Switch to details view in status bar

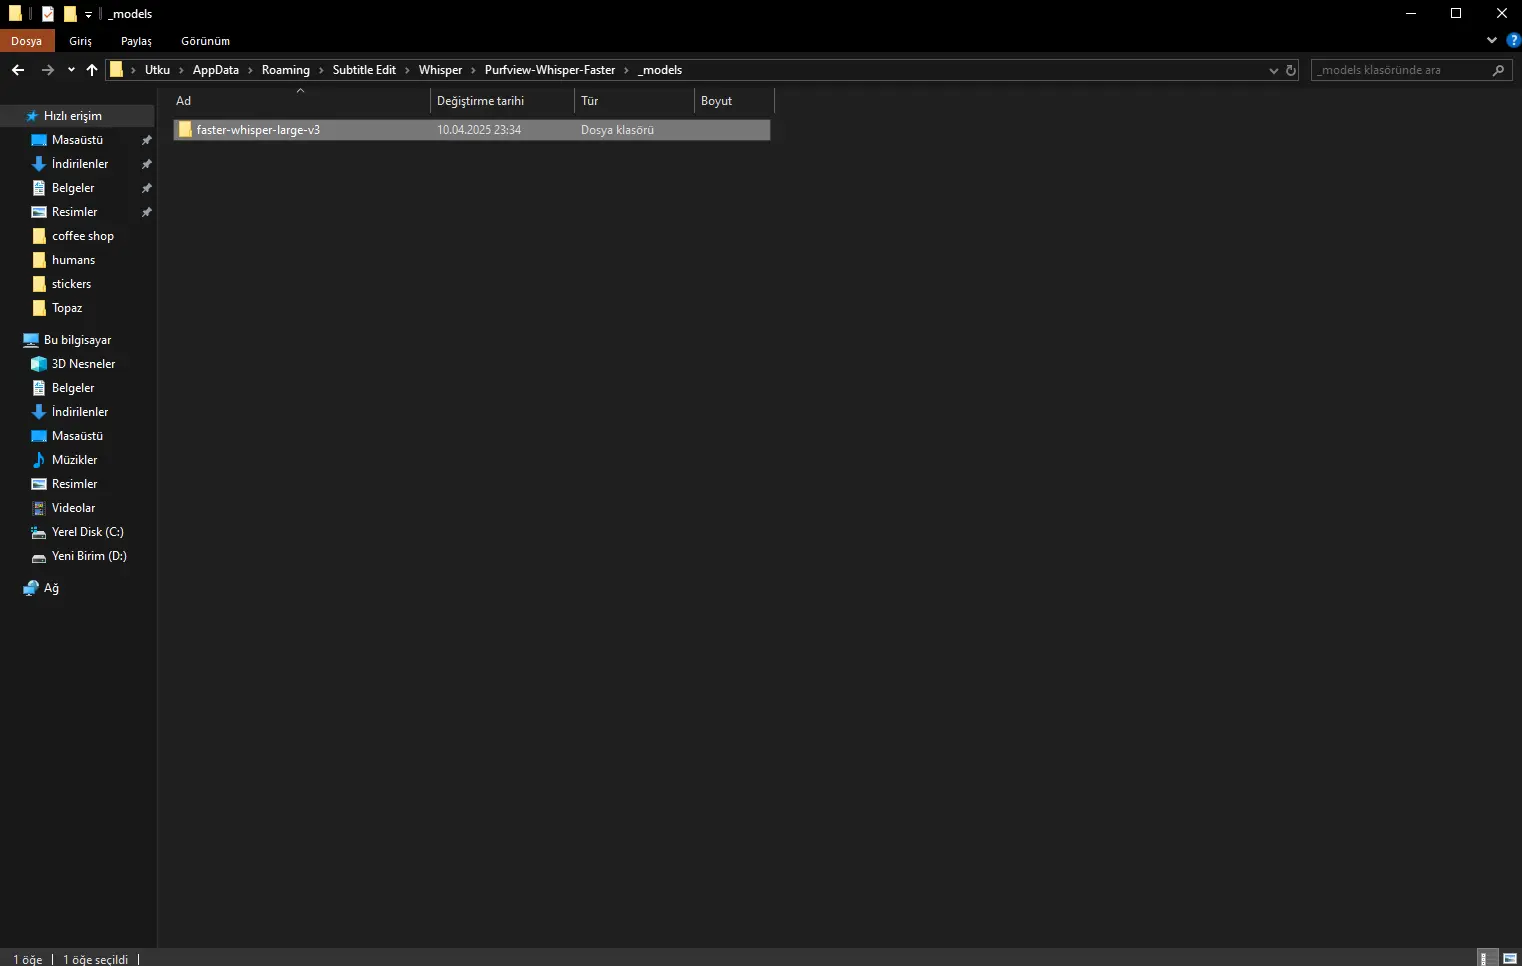pos(1488,958)
